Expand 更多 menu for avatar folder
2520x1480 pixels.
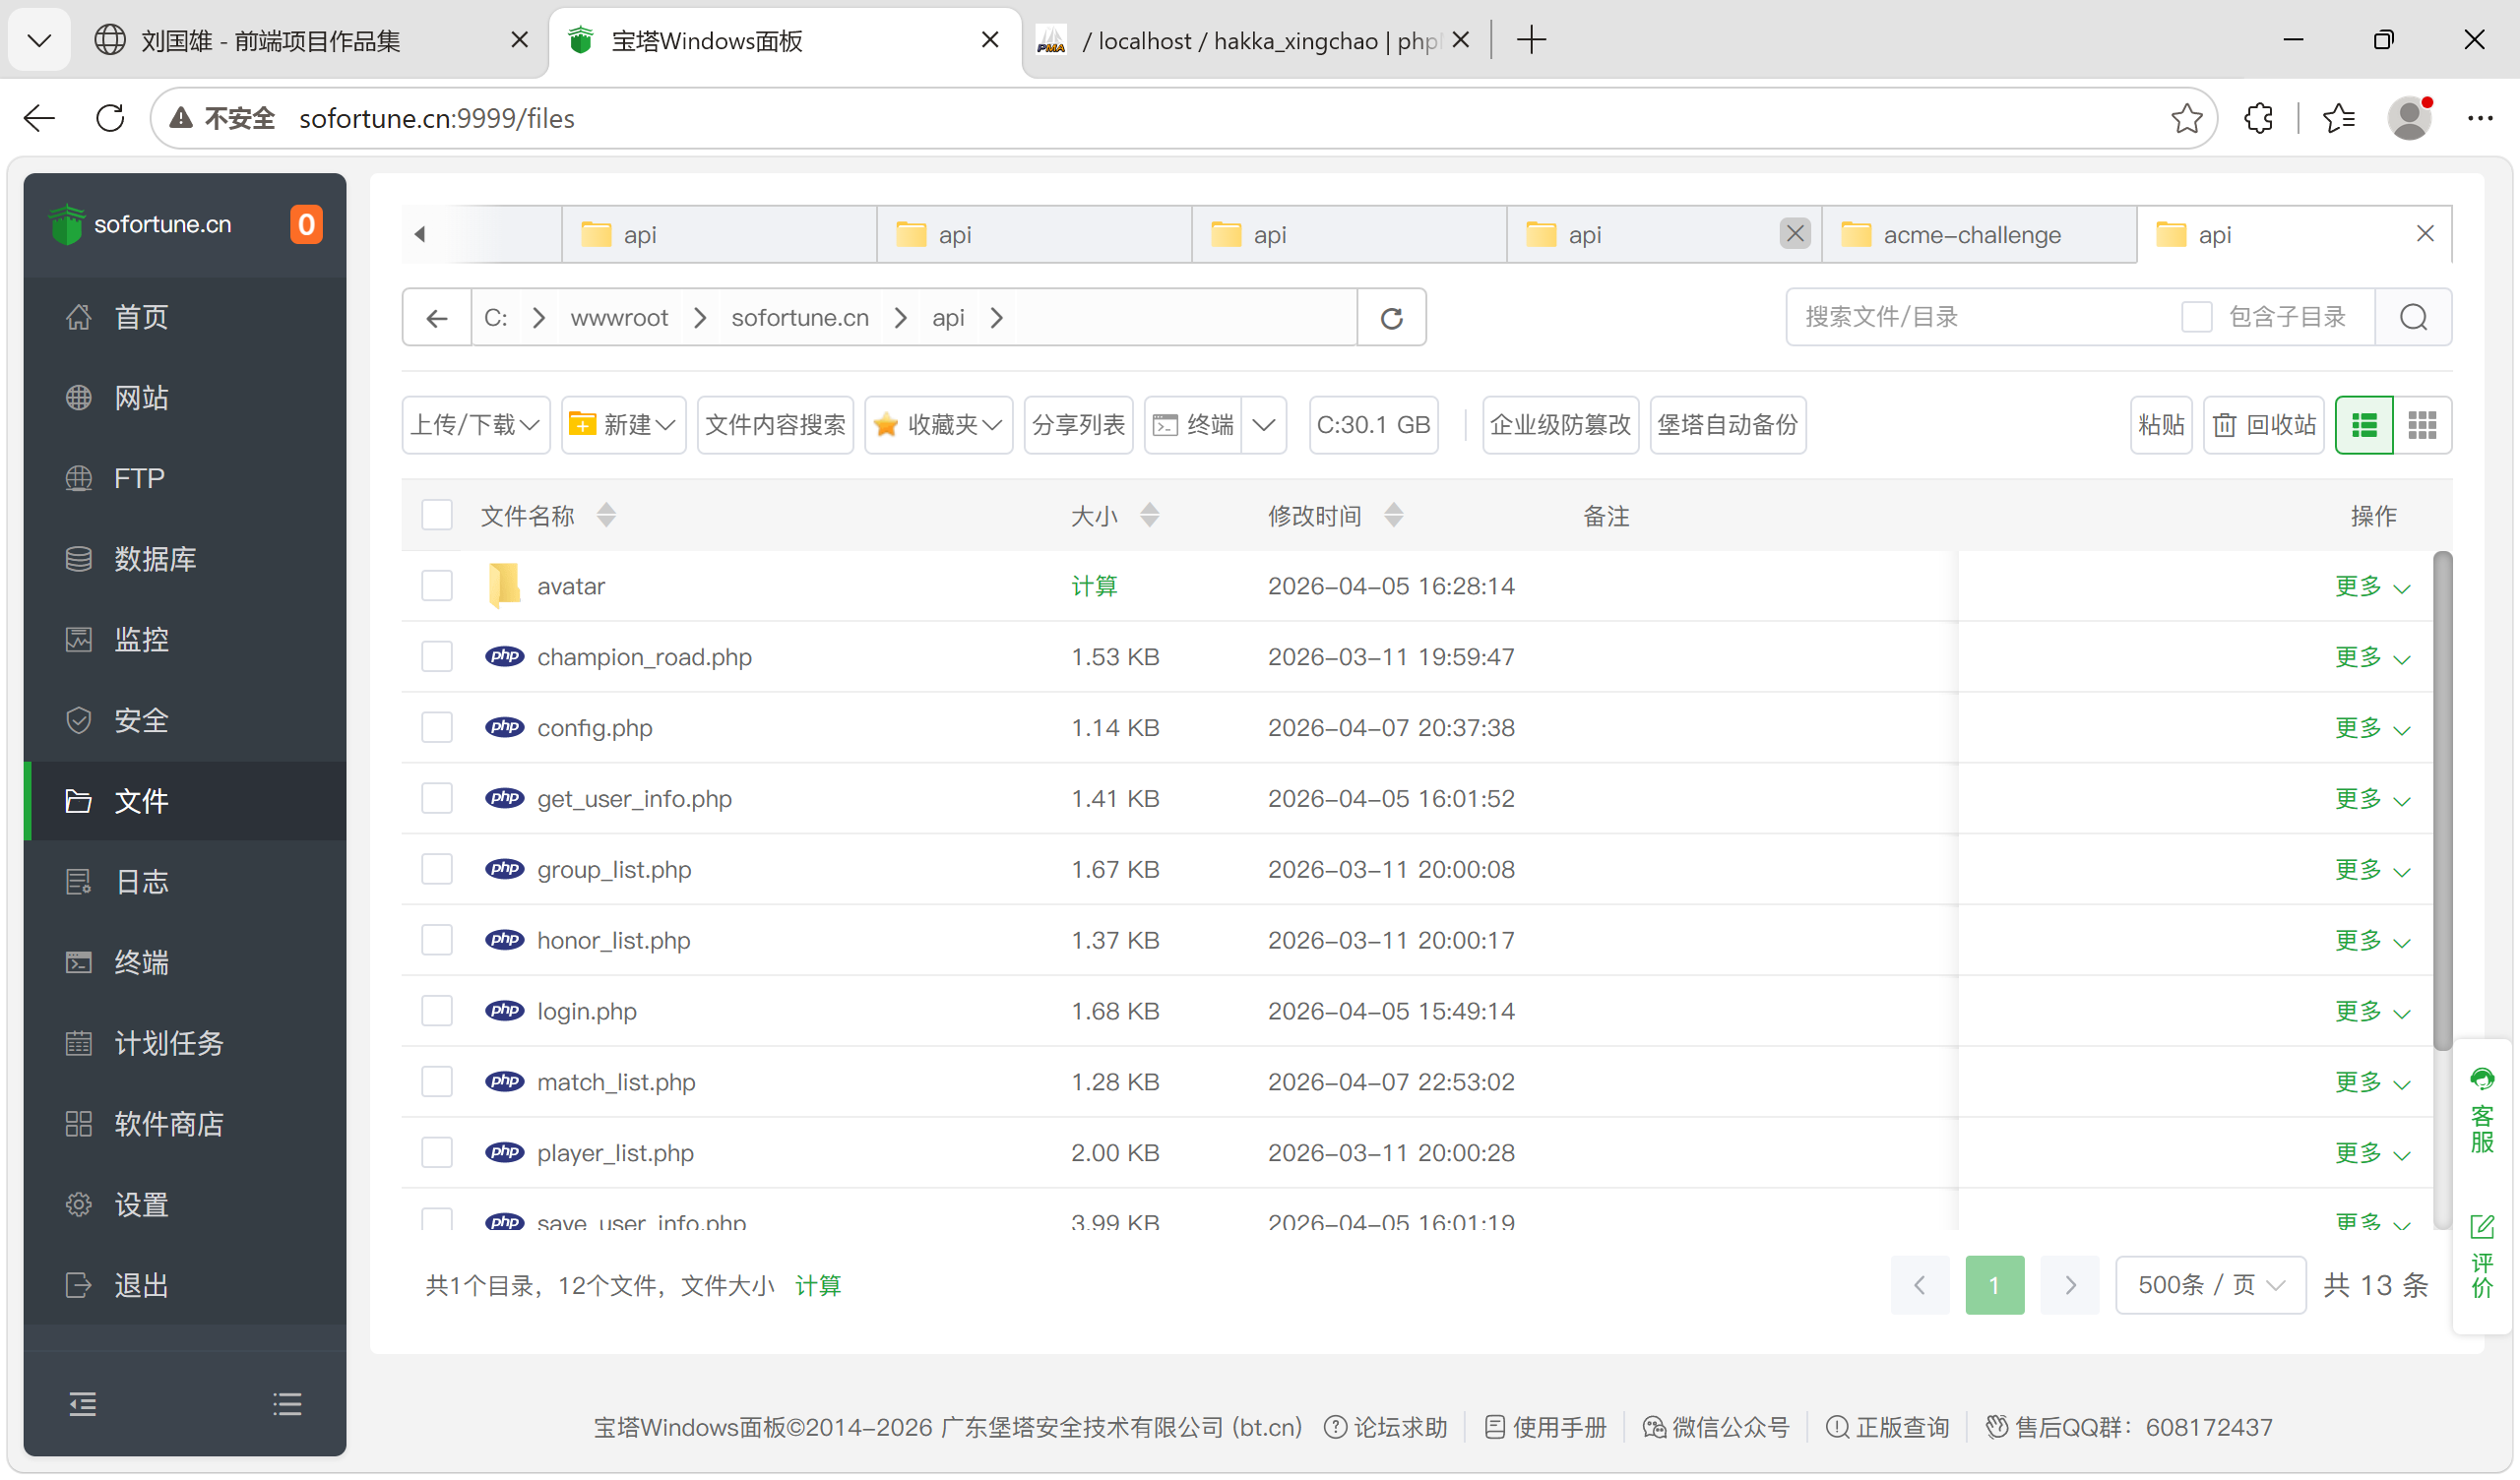click(2373, 586)
